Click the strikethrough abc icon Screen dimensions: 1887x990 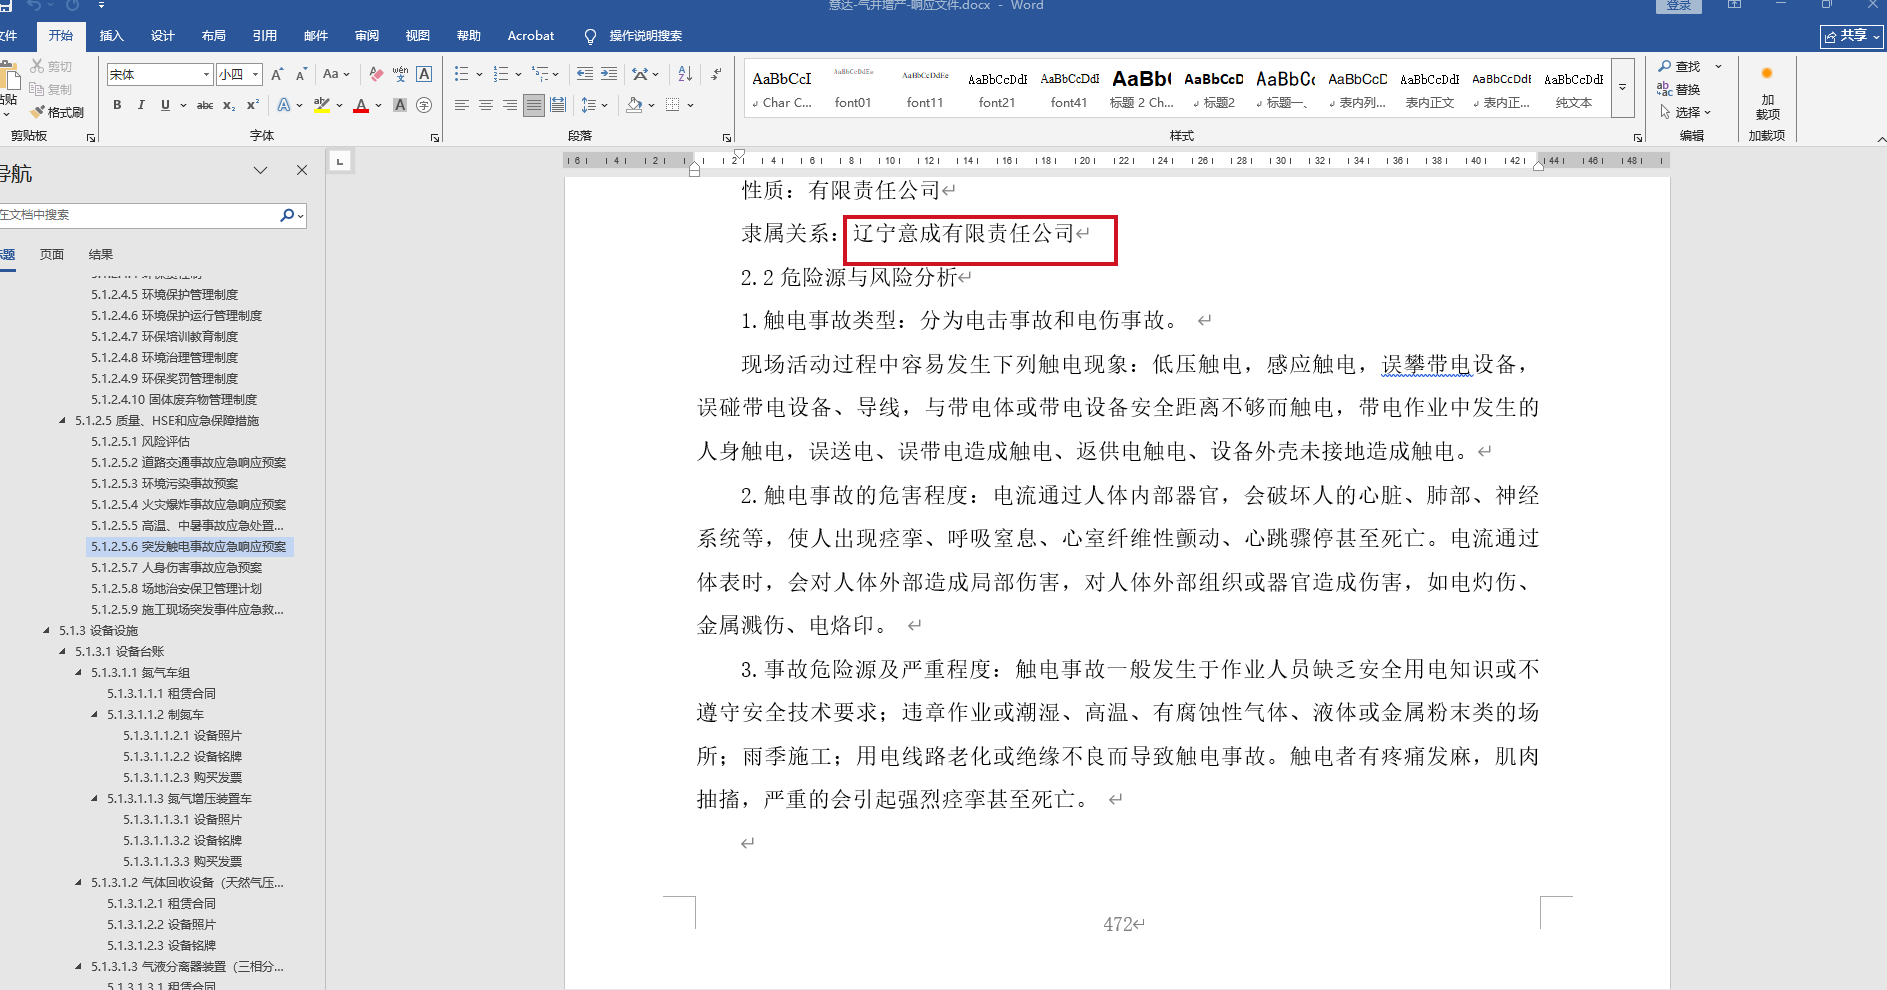pos(205,105)
